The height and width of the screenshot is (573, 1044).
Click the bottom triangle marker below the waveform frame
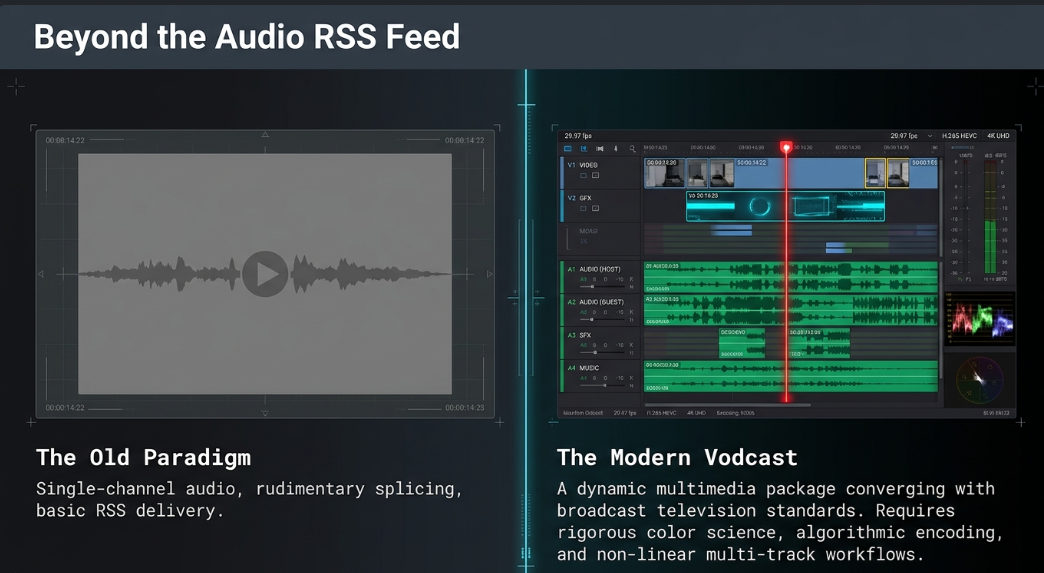265,413
